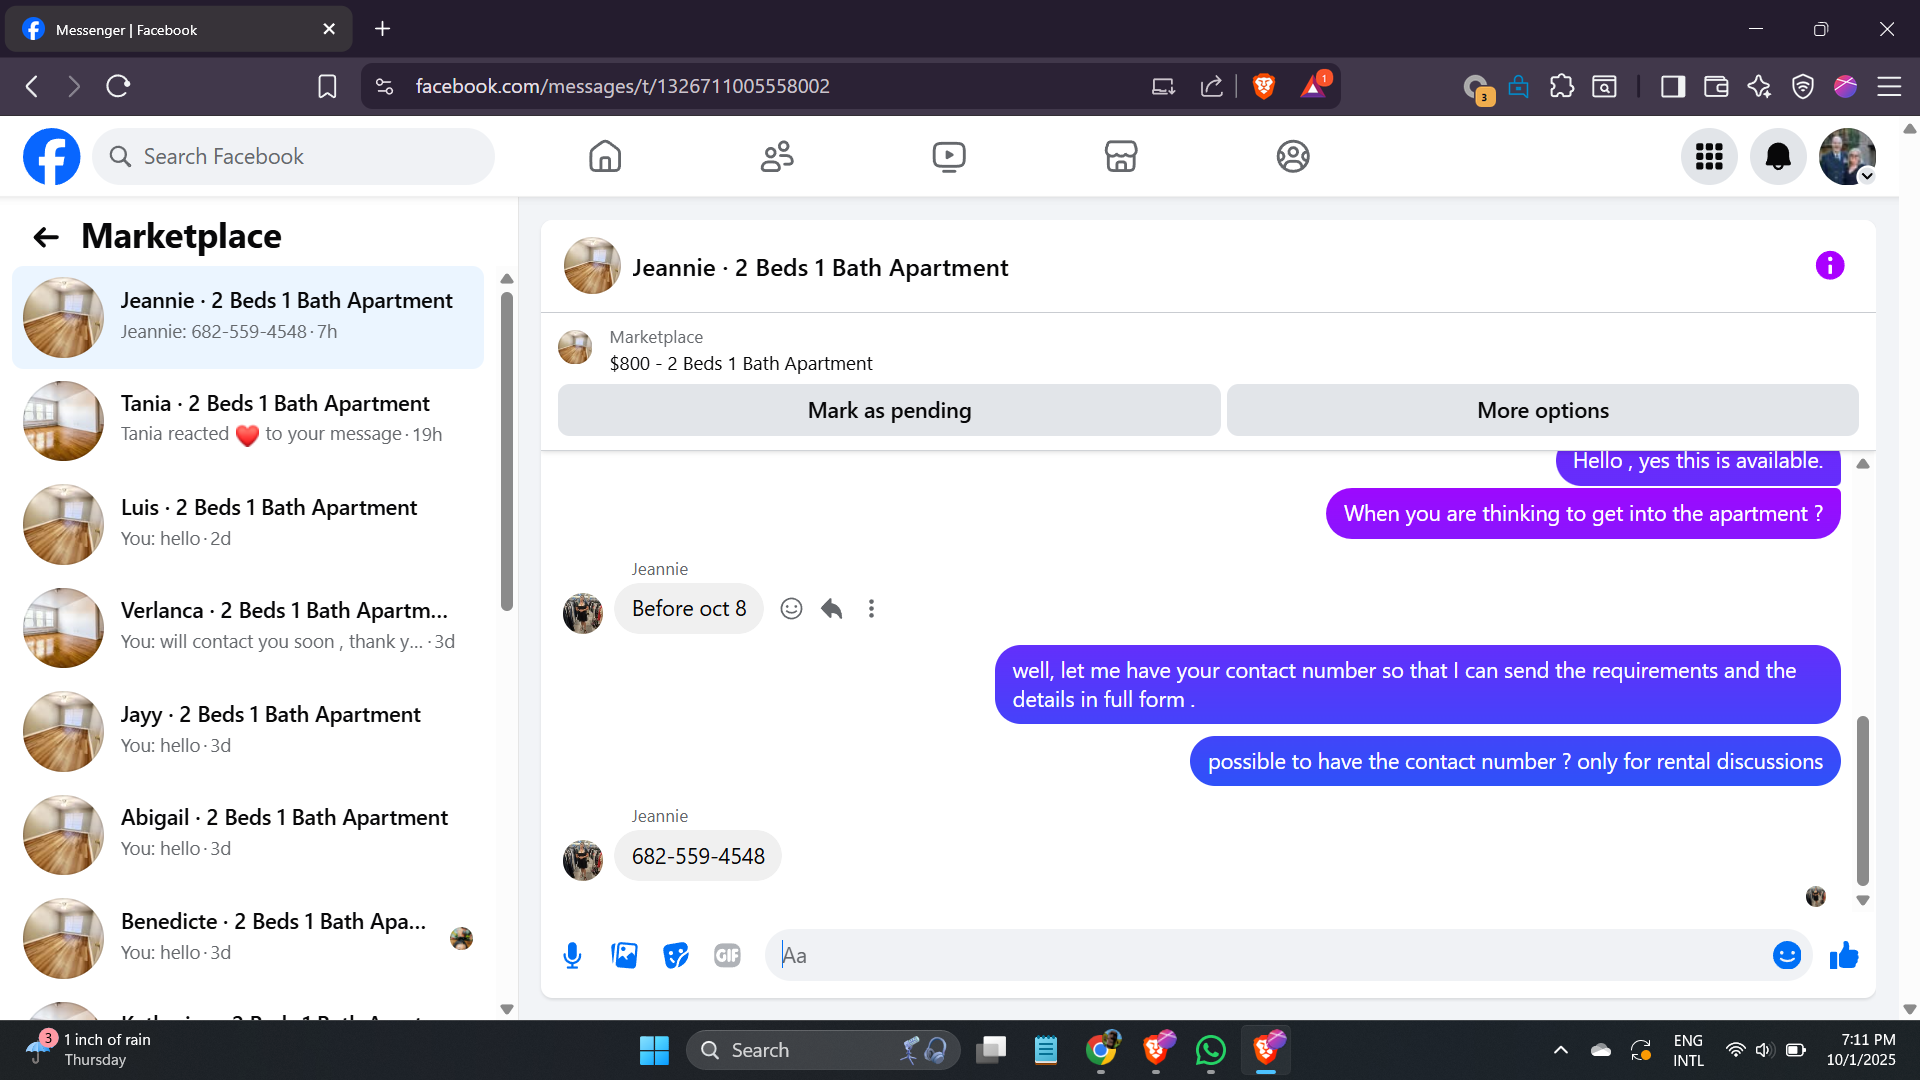Open Luis's apartment conversation
The width and height of the screenshot is (1920, 1080).
point(248,524)
